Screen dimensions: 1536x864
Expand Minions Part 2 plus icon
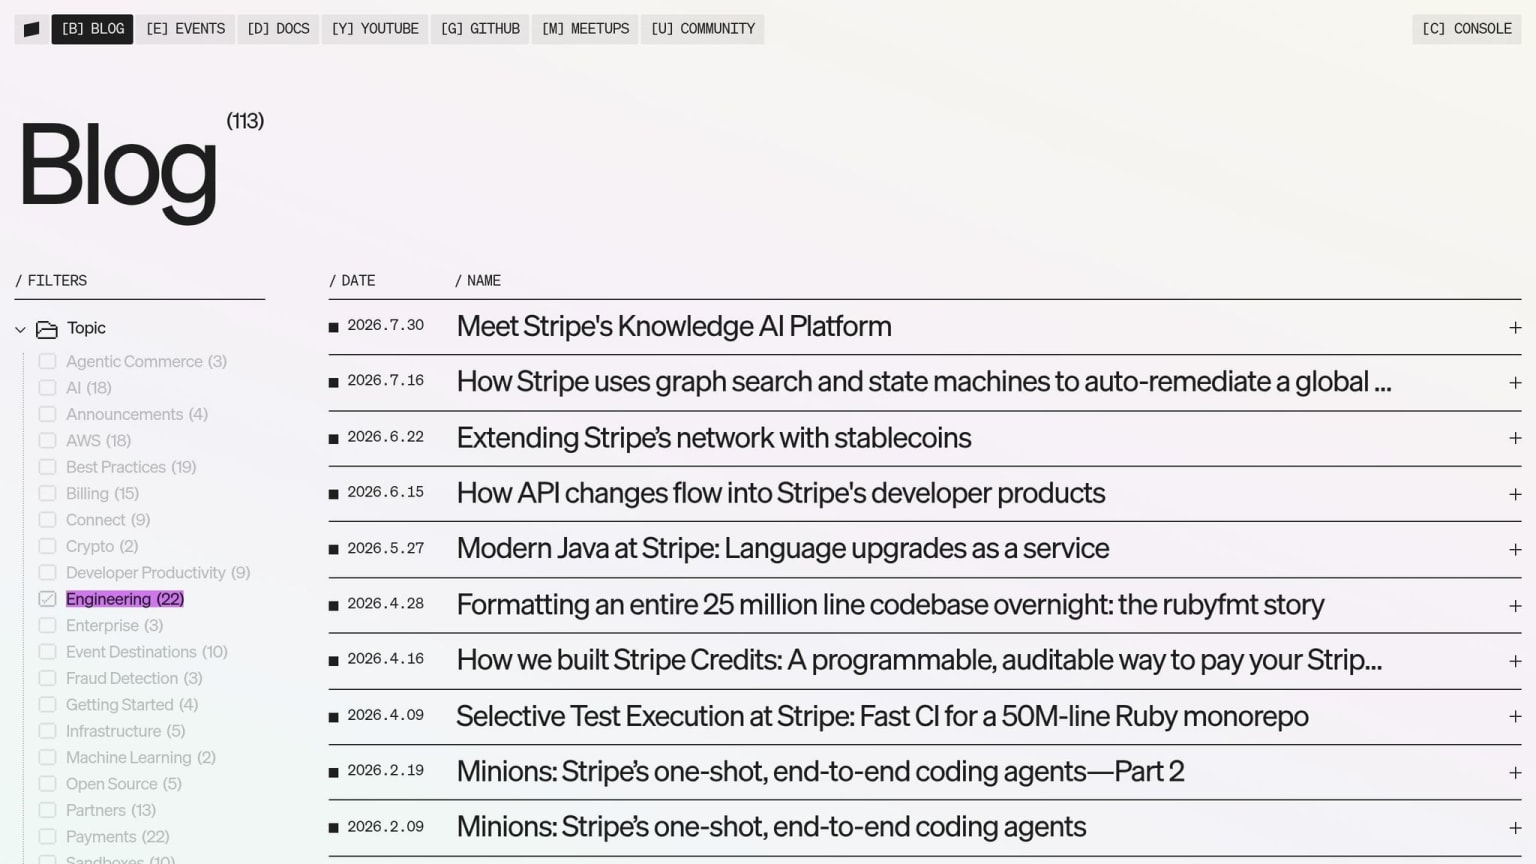click(1515, 773)
